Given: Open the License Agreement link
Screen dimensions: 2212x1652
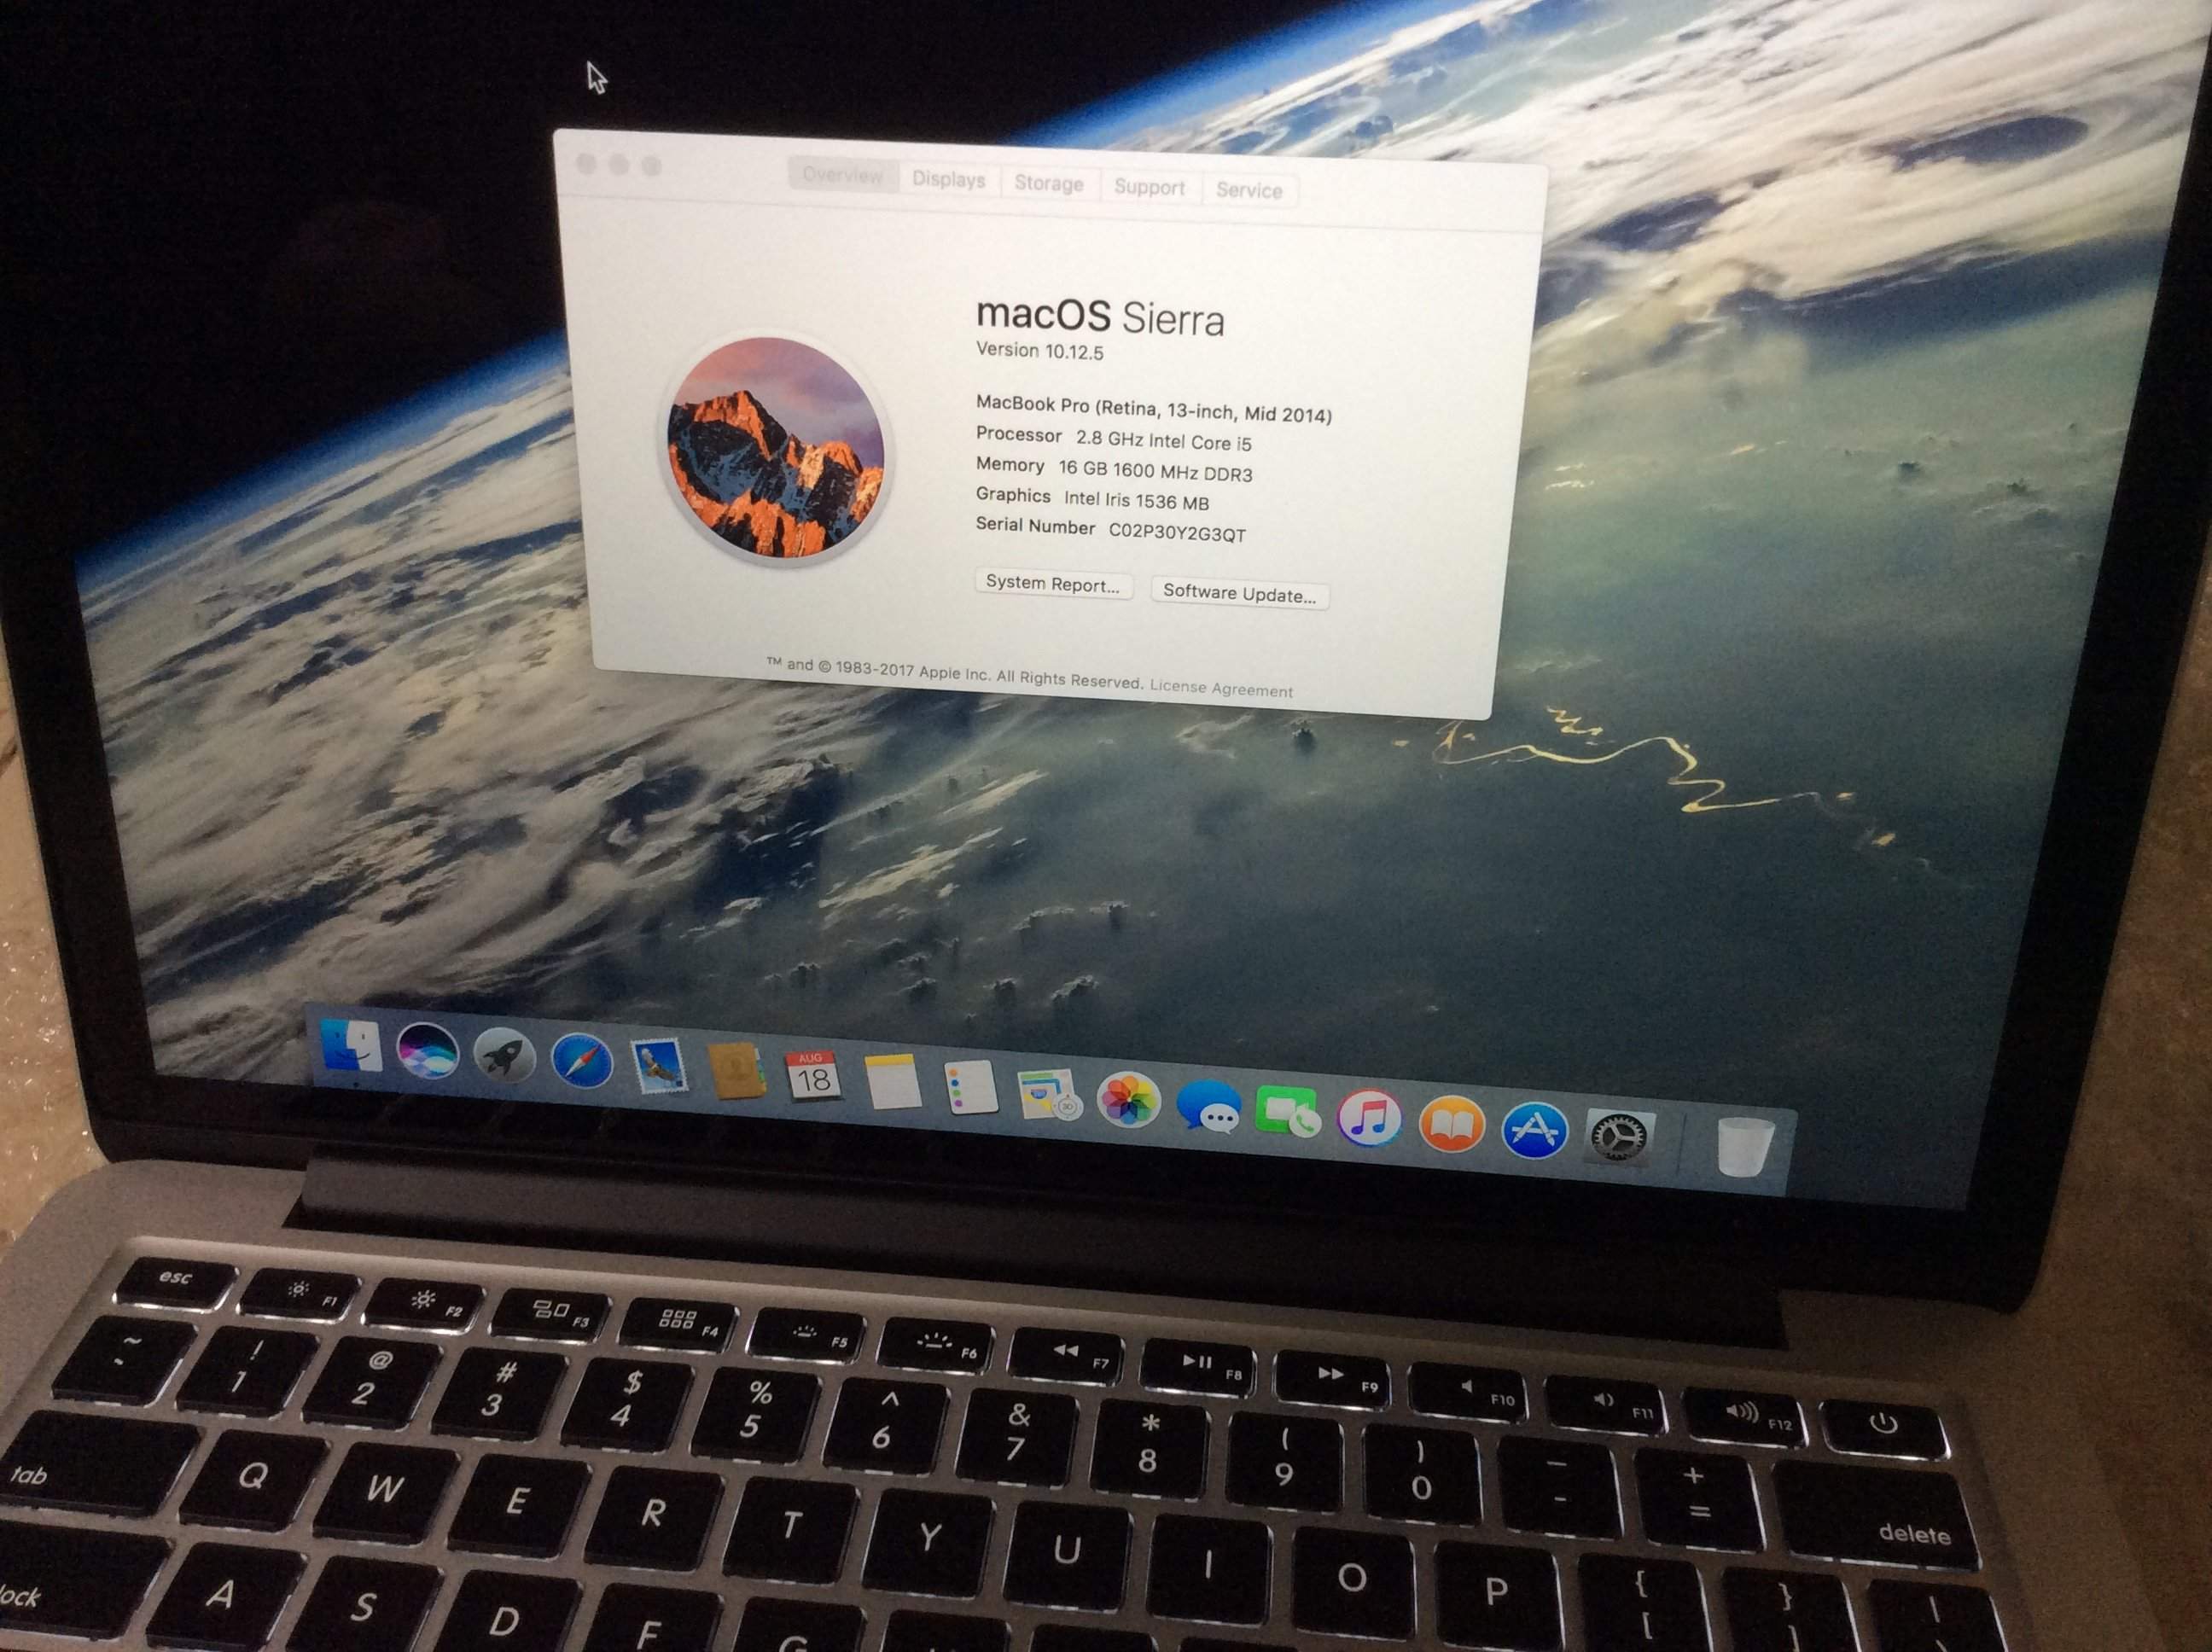Looking at the screenshot, I should tap(1221, 689).
